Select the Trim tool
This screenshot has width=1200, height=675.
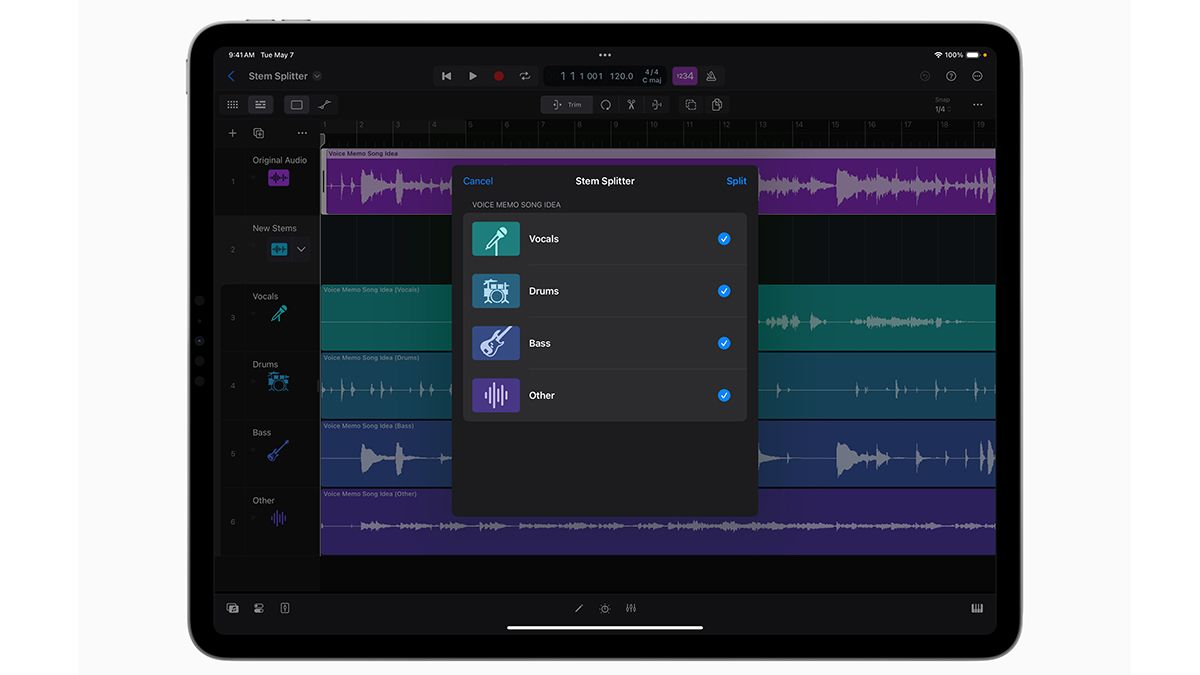pyautogui.click(x=567, y=104)
